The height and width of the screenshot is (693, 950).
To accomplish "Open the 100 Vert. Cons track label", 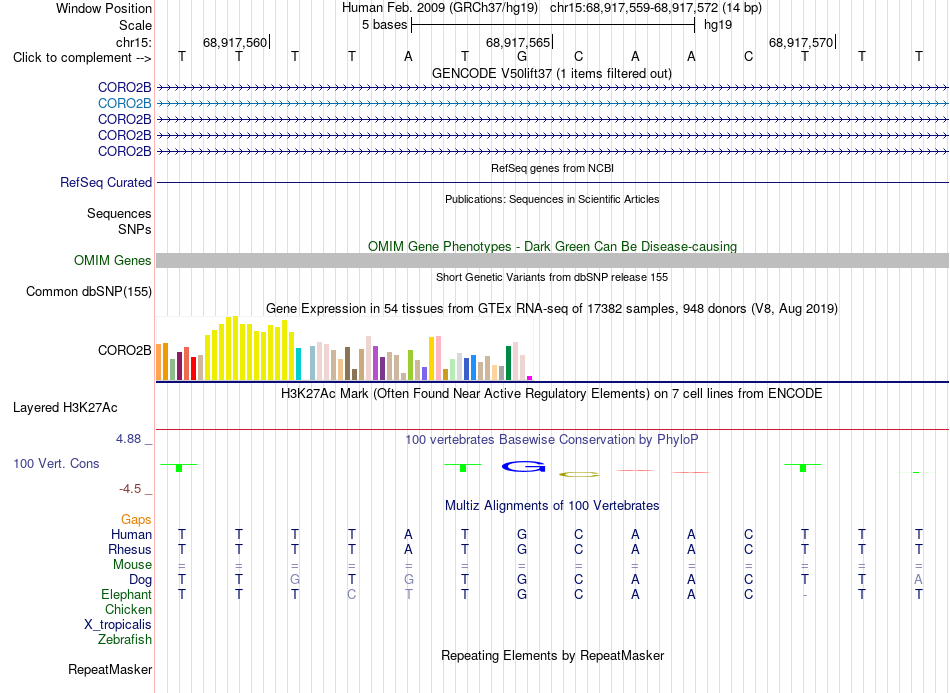I will pyautogui.click(x=56, y=463).
